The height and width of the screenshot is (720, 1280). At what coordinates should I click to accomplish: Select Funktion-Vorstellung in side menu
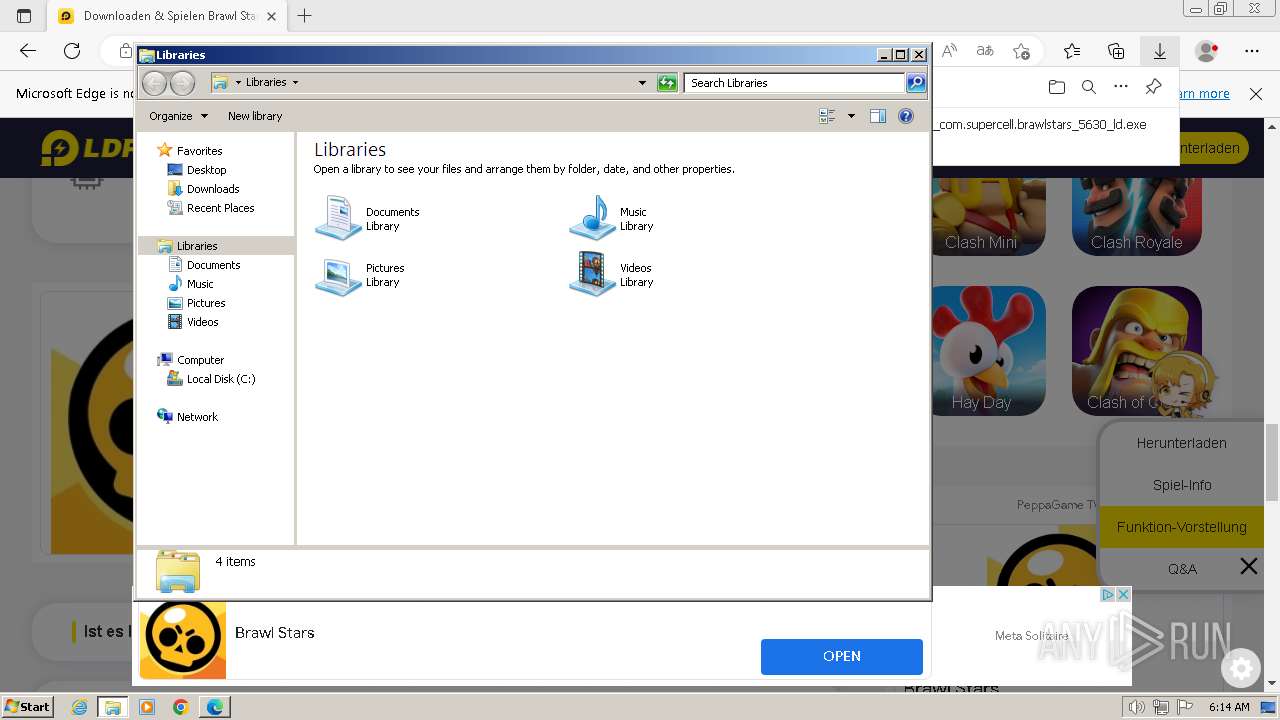[1181, 527]
